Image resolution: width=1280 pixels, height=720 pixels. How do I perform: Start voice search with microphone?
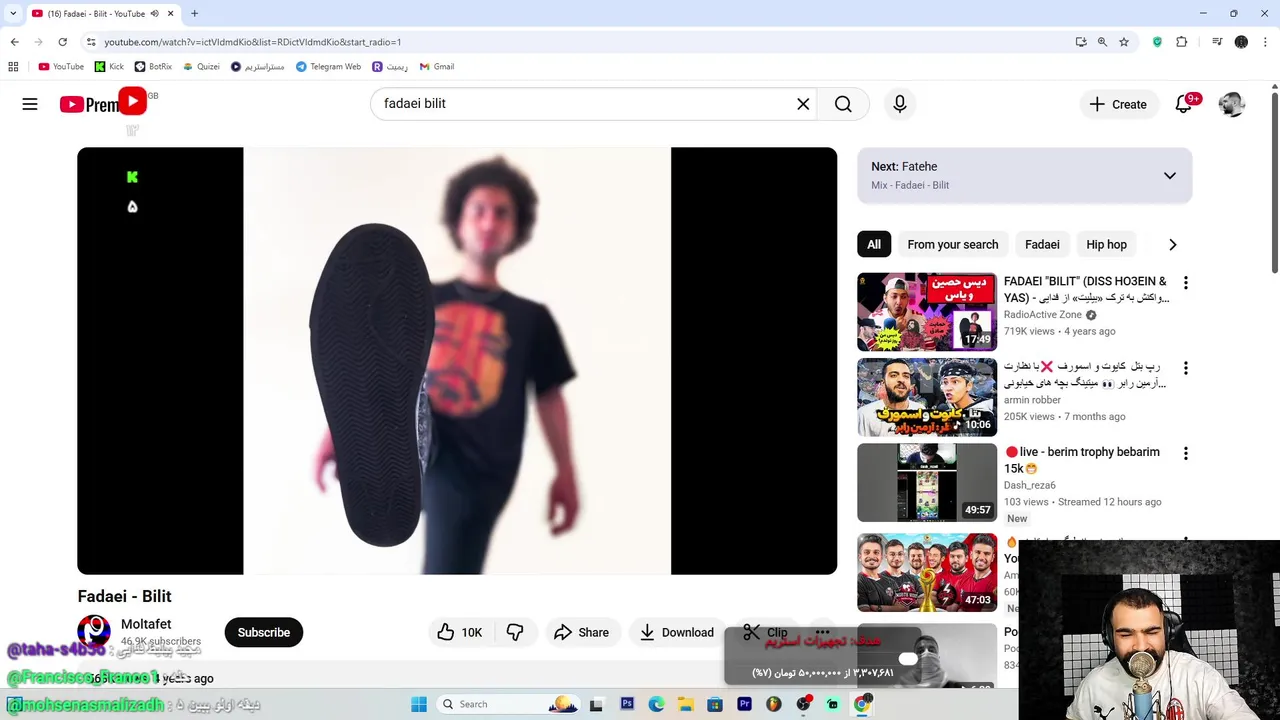pyautogui.click(x=900, y=104)
